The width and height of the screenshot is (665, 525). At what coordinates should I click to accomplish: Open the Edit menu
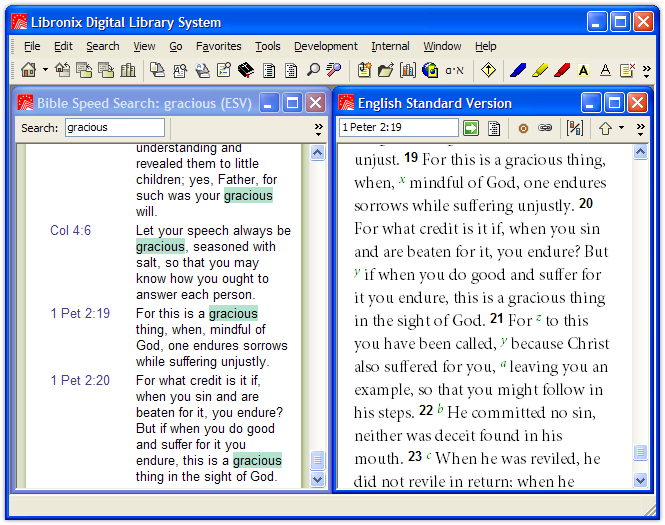63,46
